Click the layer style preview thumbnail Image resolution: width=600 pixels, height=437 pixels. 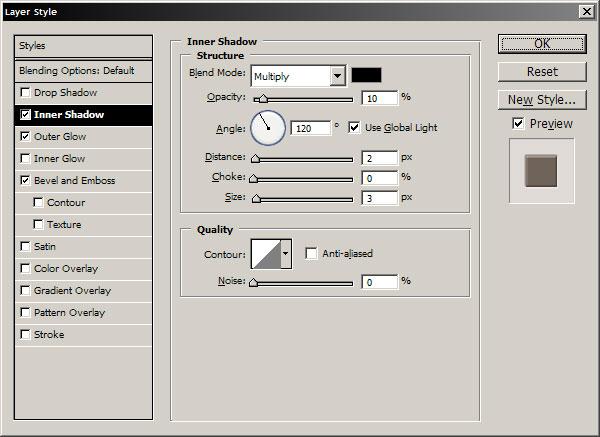(x=541, y=170)
